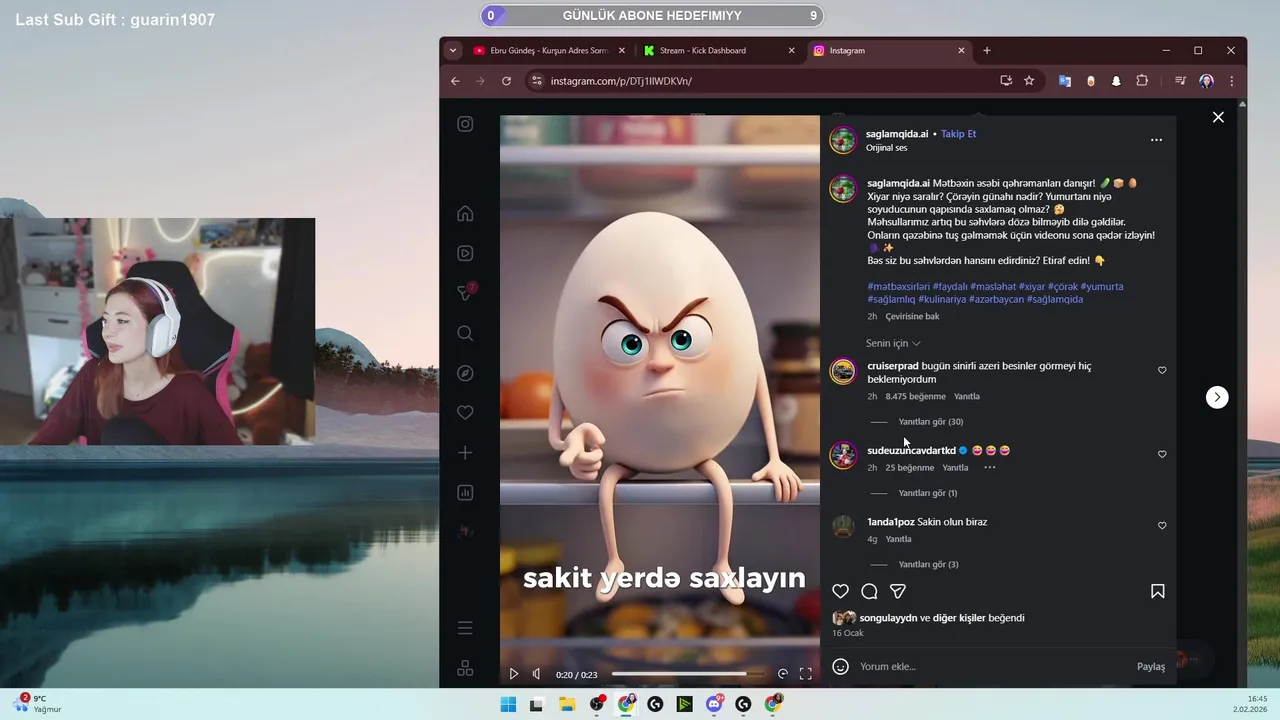Expand the Senin için comment sort dropdown

click(x=893, y=343)
